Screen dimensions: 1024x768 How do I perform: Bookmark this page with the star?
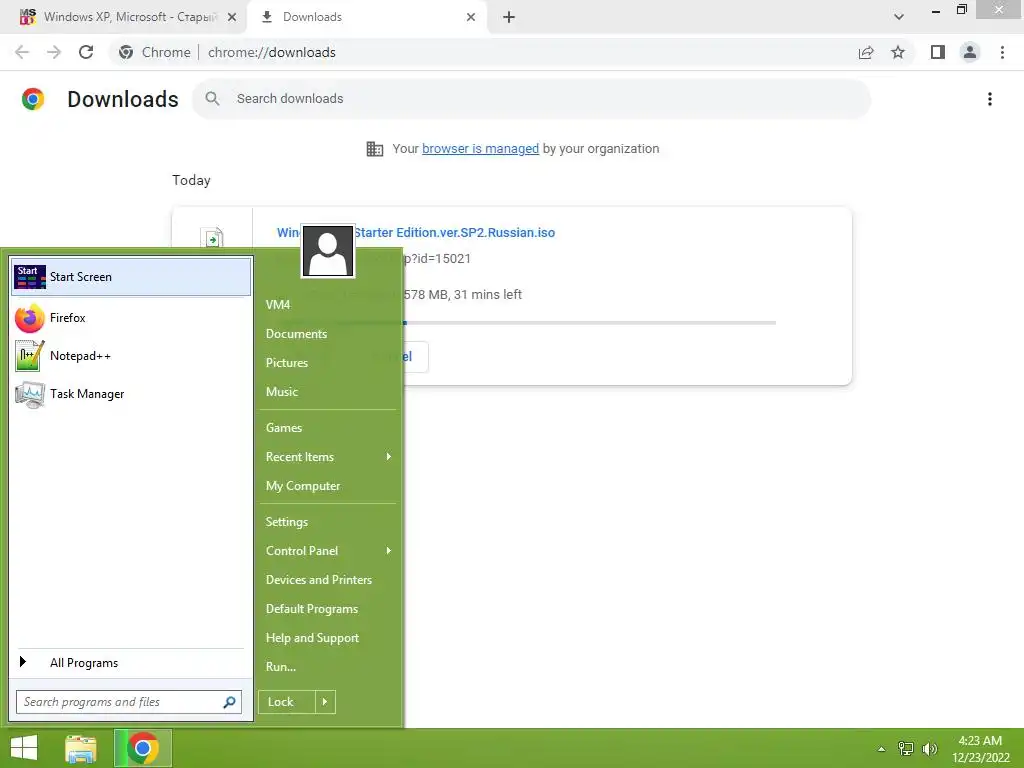[898, 52]
